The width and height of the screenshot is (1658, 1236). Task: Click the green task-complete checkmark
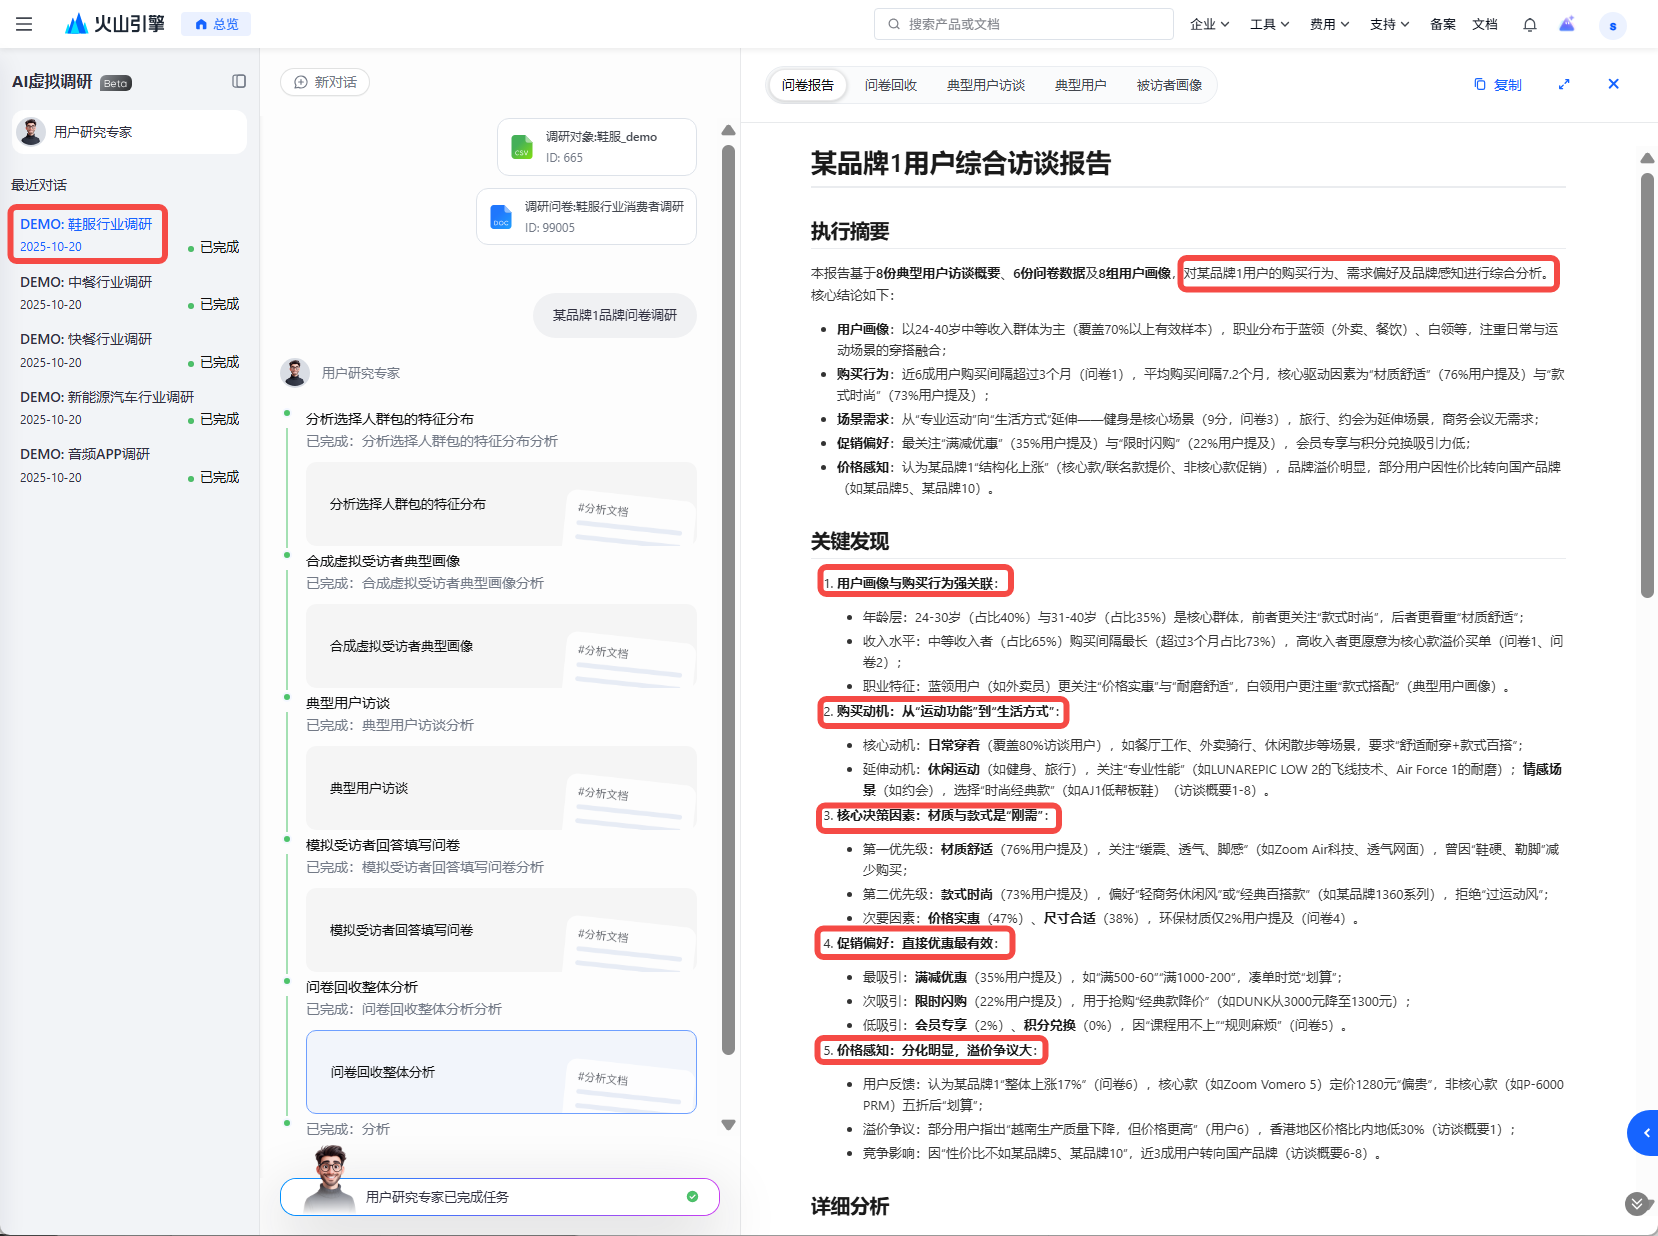point(692,1197)
